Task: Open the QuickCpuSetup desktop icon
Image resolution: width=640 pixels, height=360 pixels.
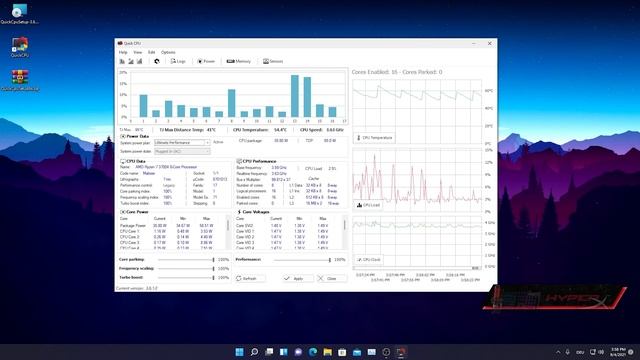Action: point(19,14)
